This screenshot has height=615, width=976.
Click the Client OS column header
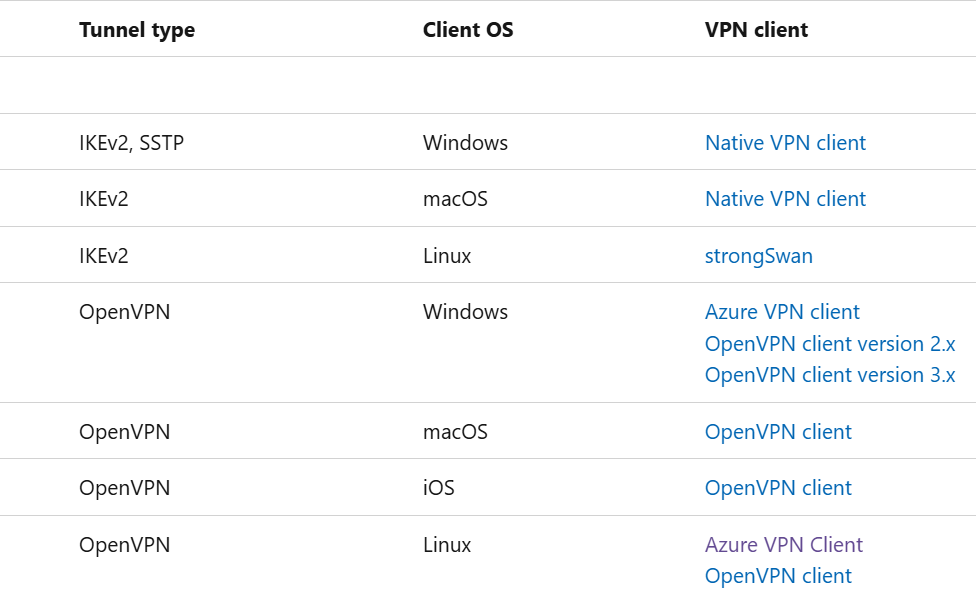(468, 29)
